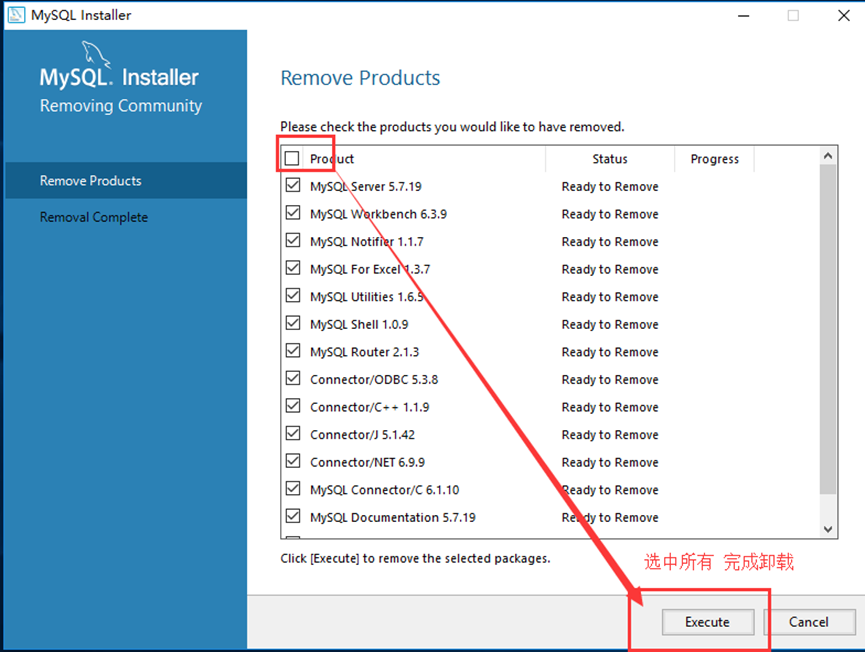Select the MySQL Router 2.1.3 product name
Viewport: 865px width, 652px height.
click(365, 352)
